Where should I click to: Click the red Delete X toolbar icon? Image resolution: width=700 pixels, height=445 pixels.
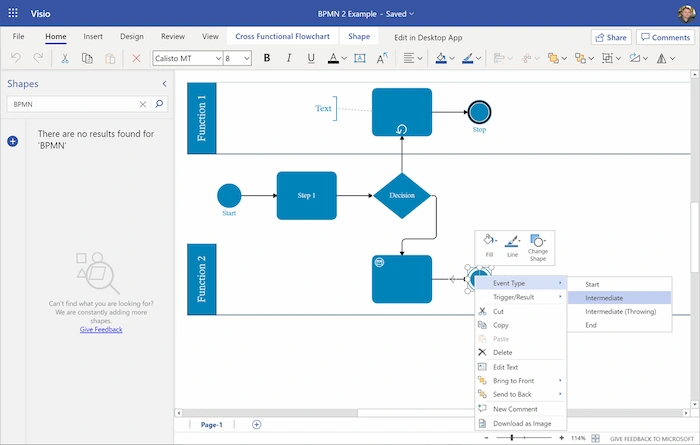pyautogui.click(x=136, y=58)
